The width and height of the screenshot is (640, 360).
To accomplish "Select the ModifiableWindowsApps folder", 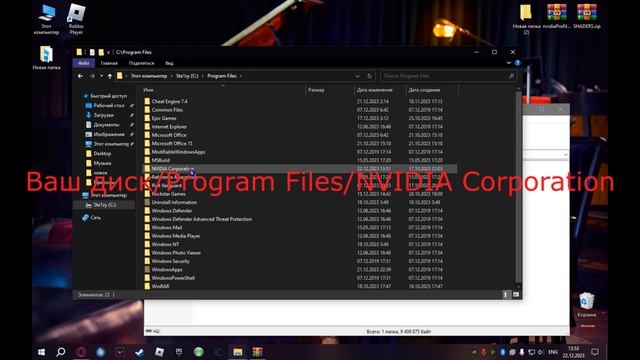I will pos(178,152).
